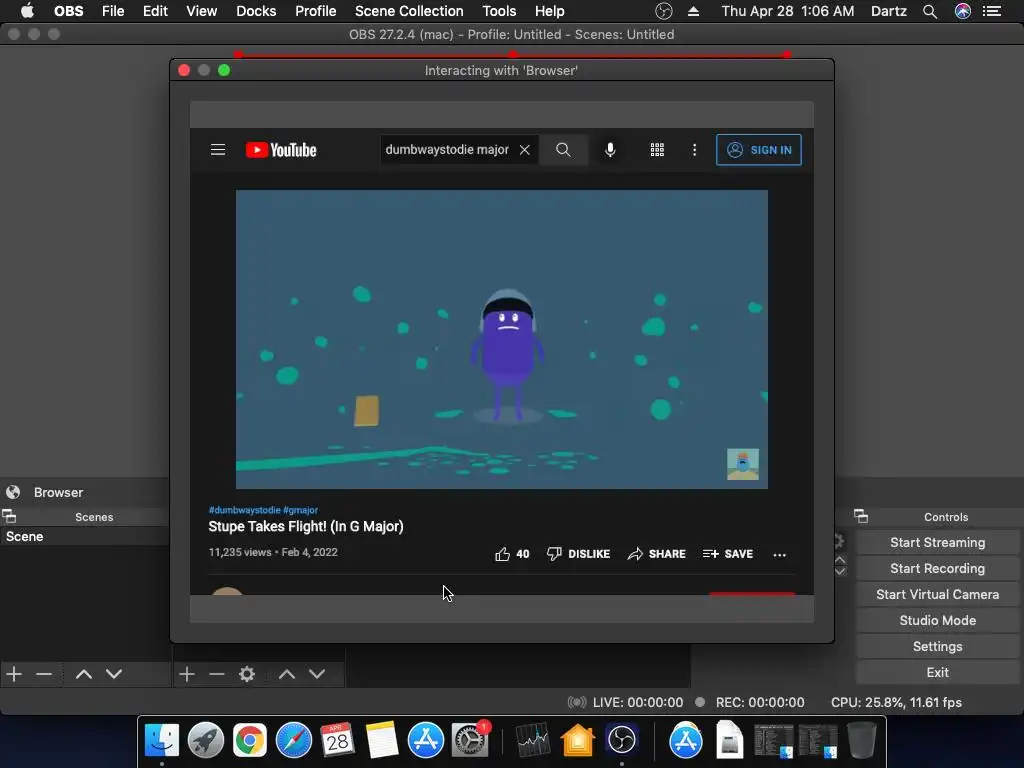
Task: Click the channel watermark thumbnail in video
Action: 743,464
